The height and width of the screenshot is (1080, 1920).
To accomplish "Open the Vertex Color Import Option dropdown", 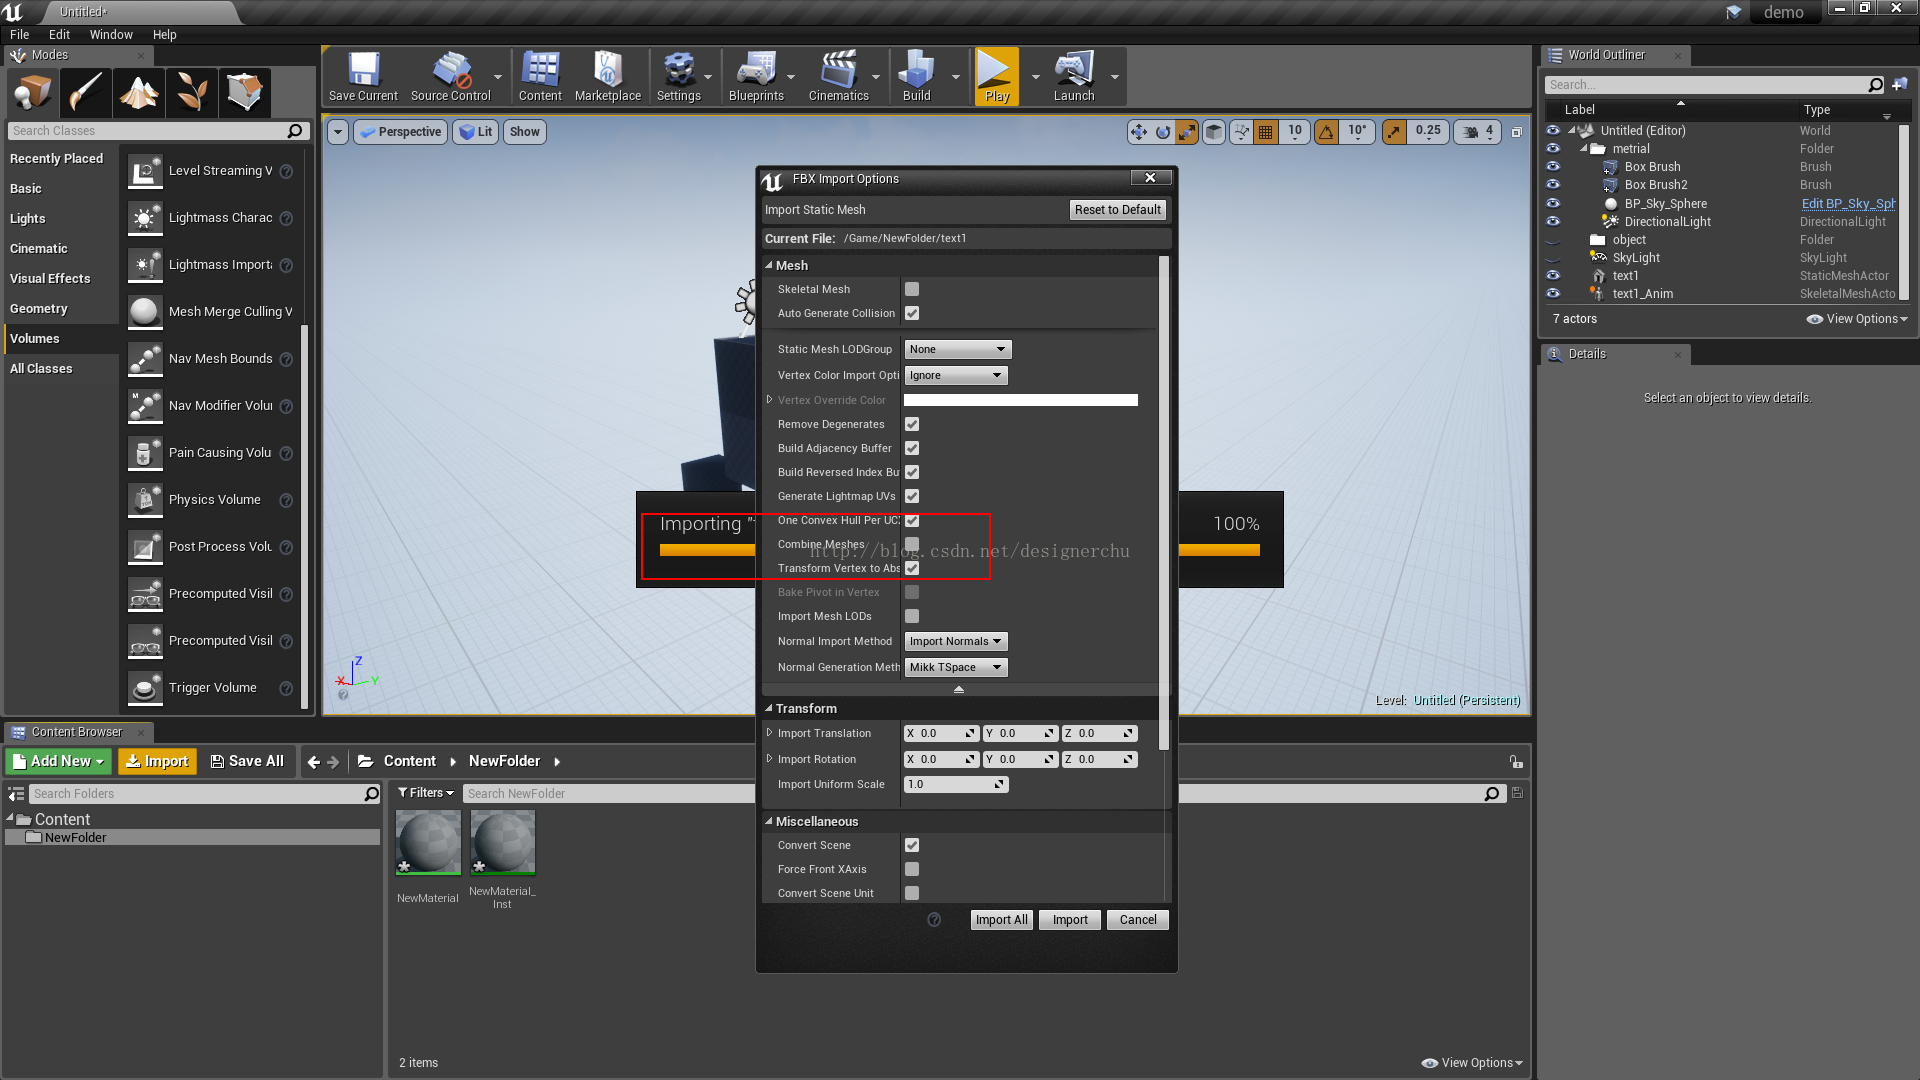I will pos(956,375).
